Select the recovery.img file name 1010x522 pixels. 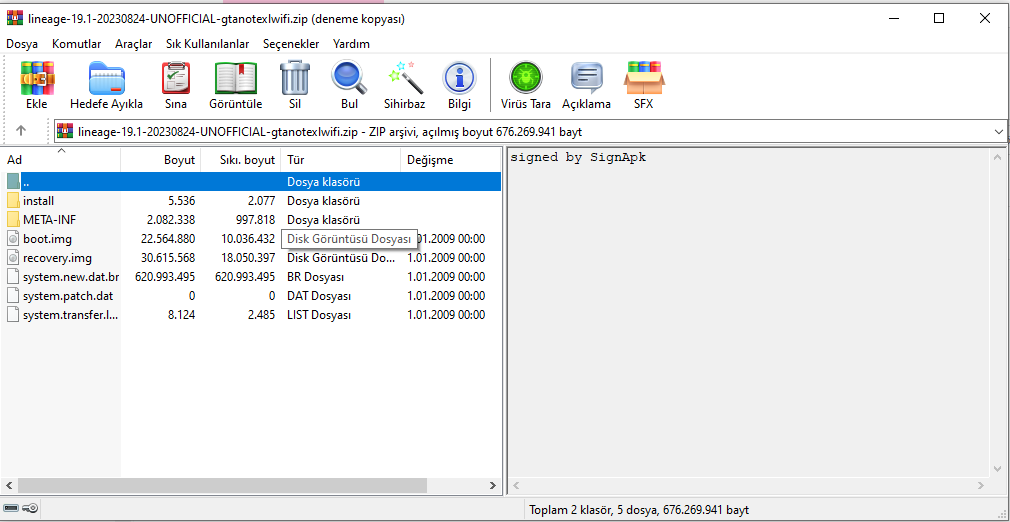coord(57,258)
